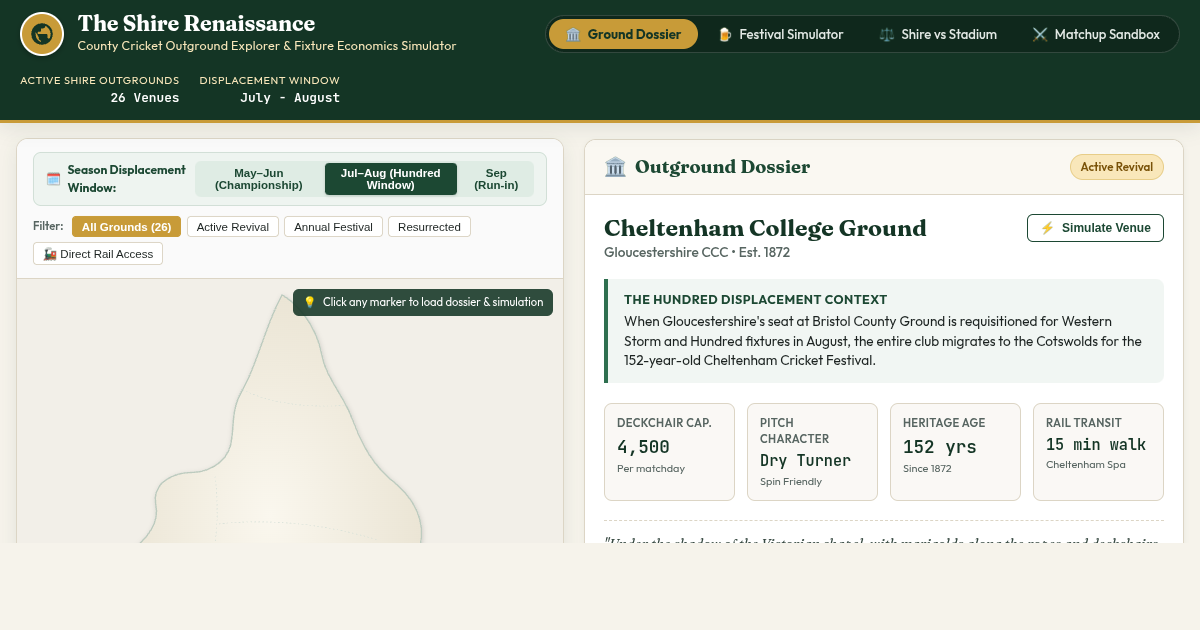Viewport: 1200px width, 630px height.
Task: Filter grounds by Annual Festival
Action: tap(334, 227)
